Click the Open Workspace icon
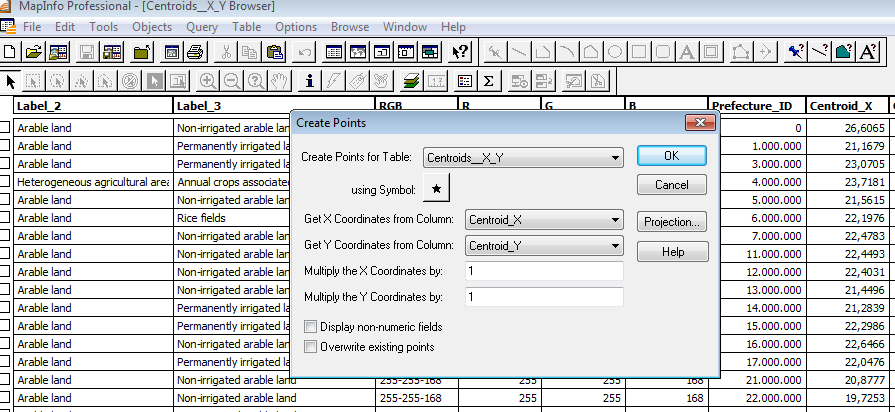This screenshot has height=412, width=895. point(58,52)
